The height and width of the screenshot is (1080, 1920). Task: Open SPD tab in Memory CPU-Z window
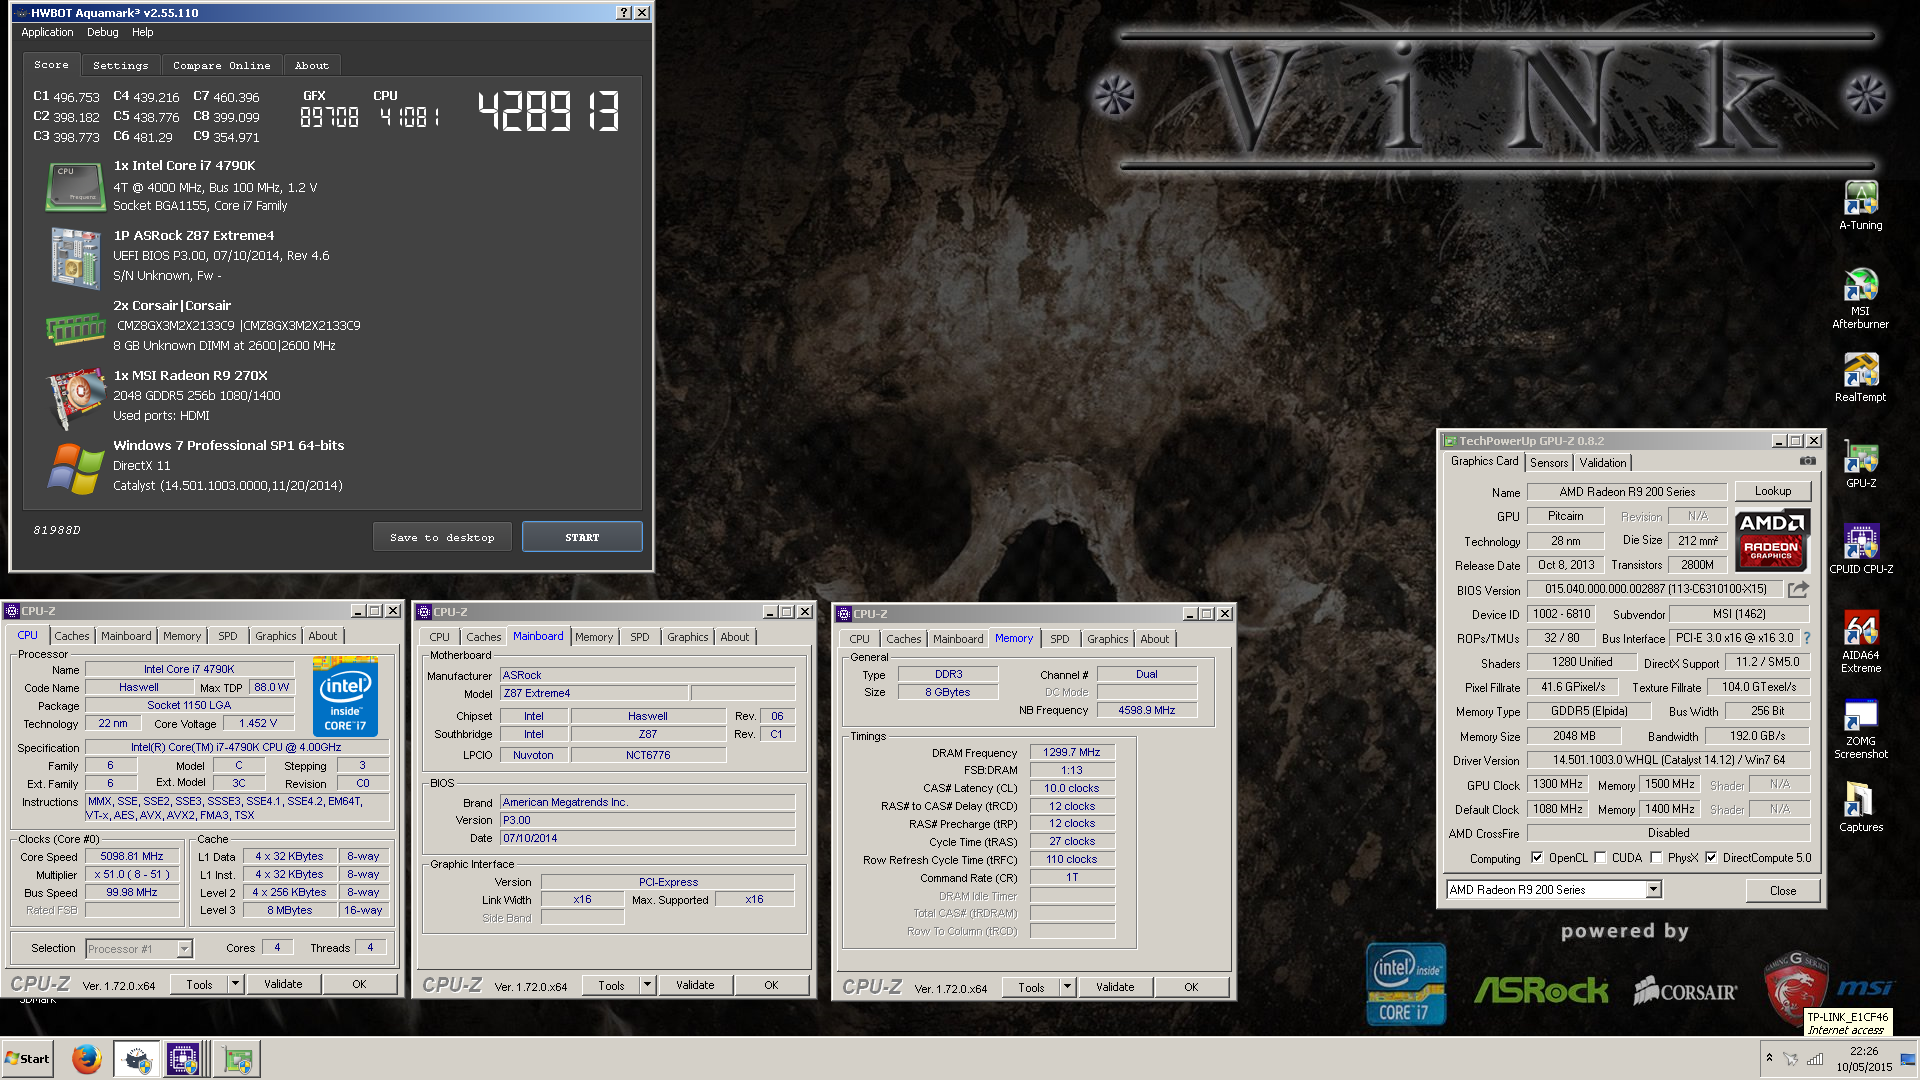pyautogui.click(x=1060, y=639)
